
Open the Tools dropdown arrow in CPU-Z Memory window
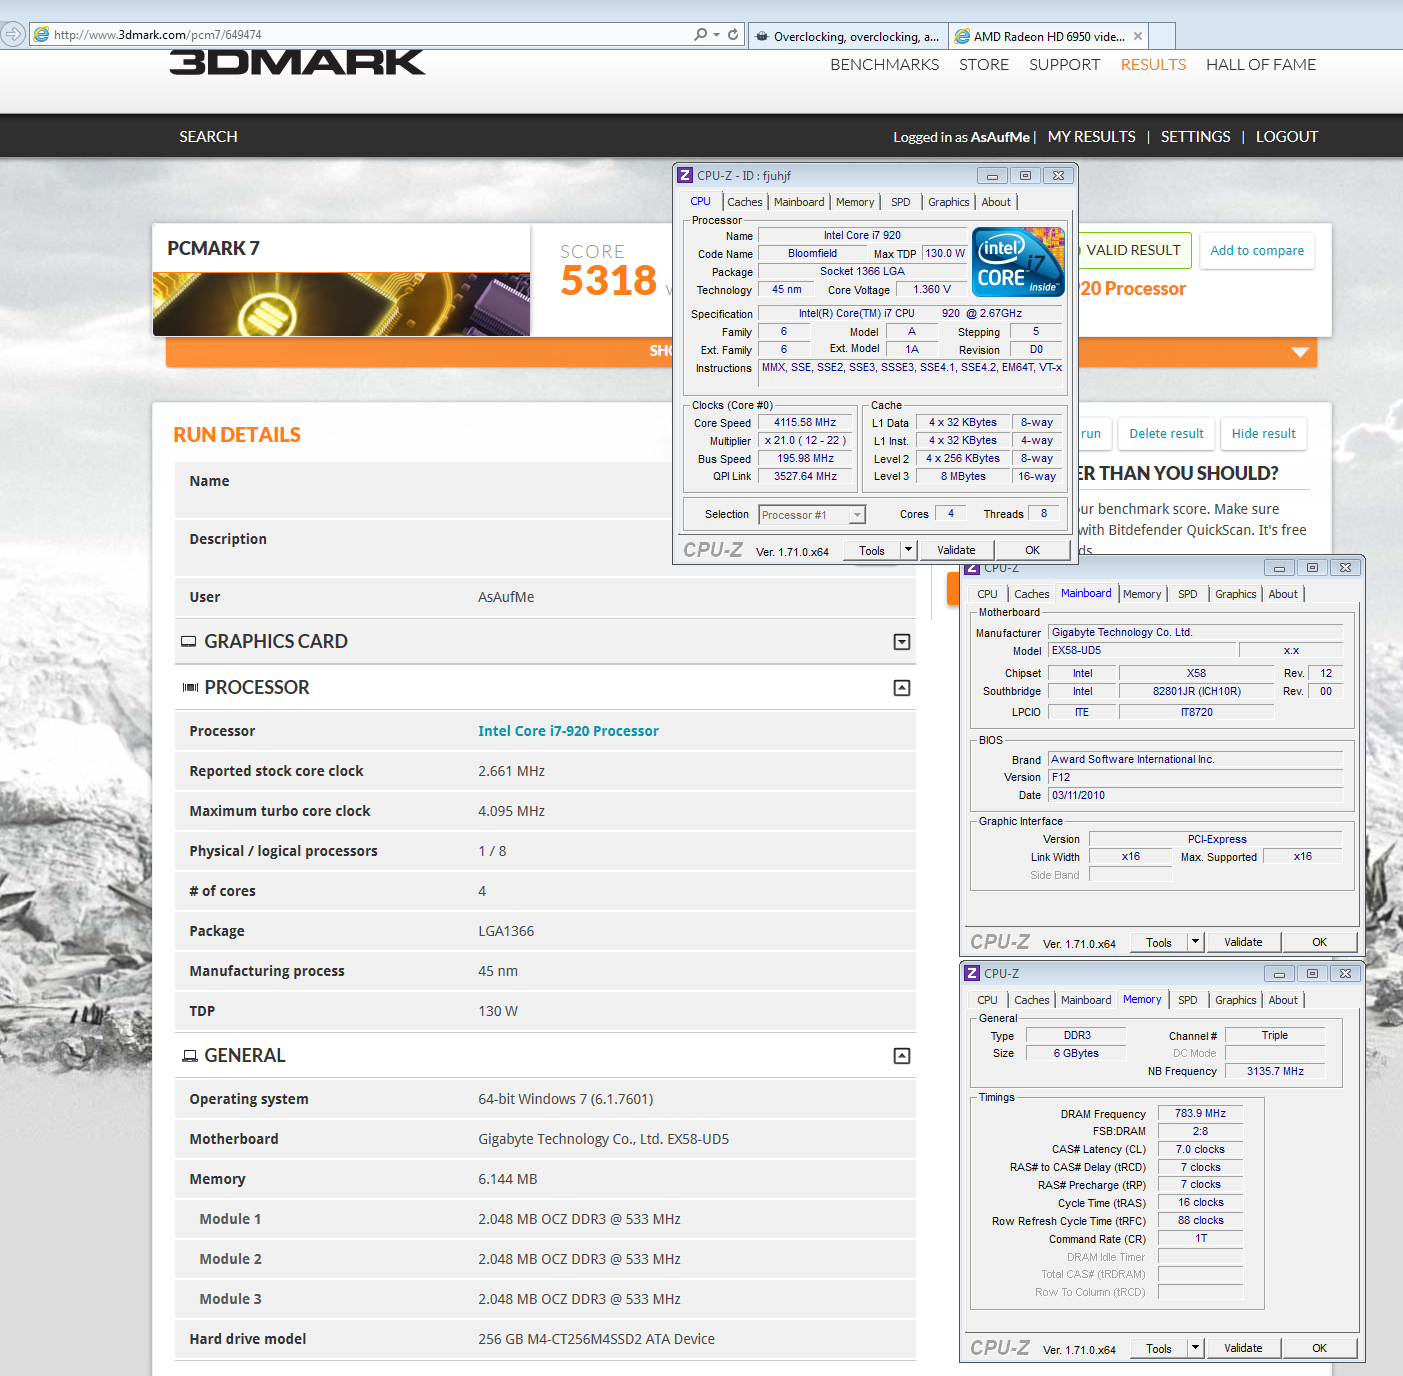click(x=1195, y=1348)
